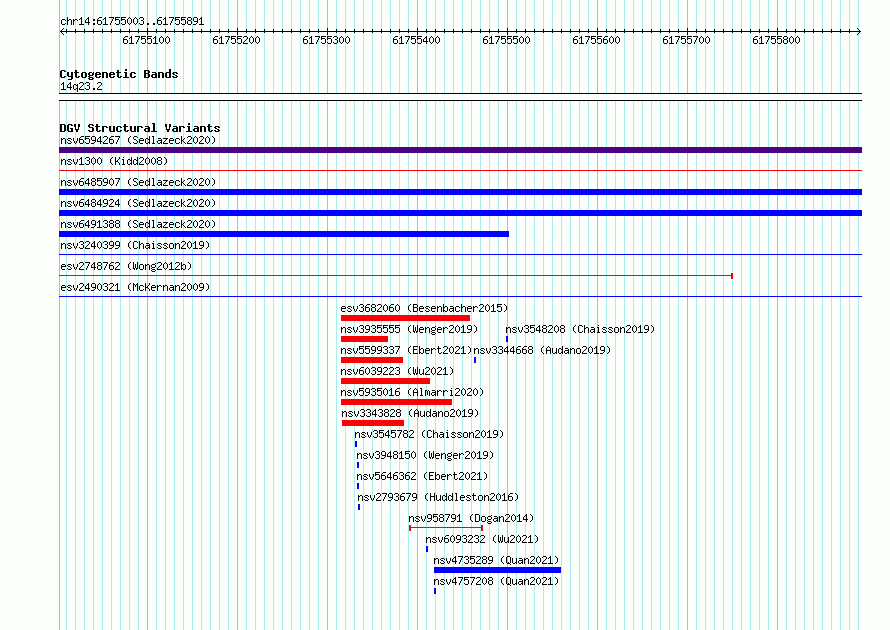Click ruler position 61755700
Image resolution: width=890 pixels, height=630 pixels.
(x=686, y=40)
